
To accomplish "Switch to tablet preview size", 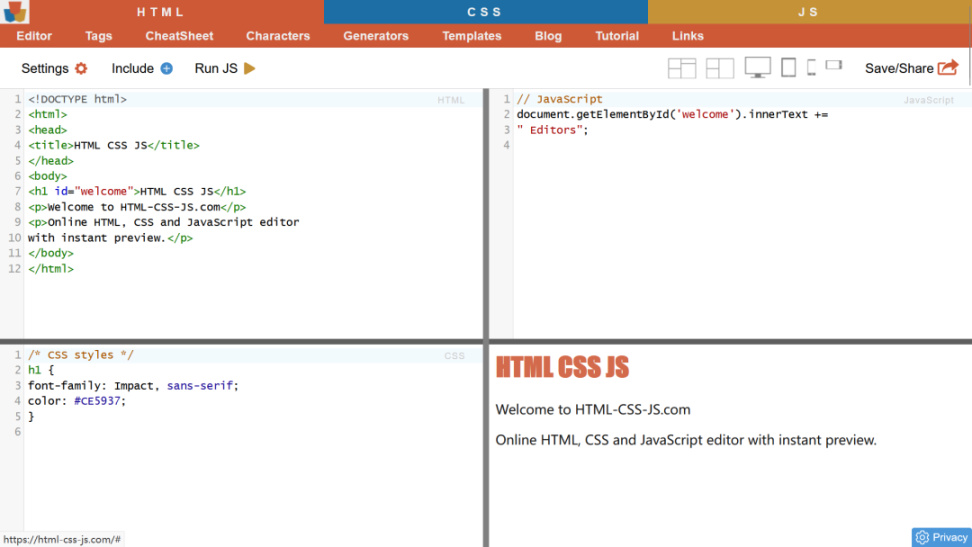I will point(789,67).
